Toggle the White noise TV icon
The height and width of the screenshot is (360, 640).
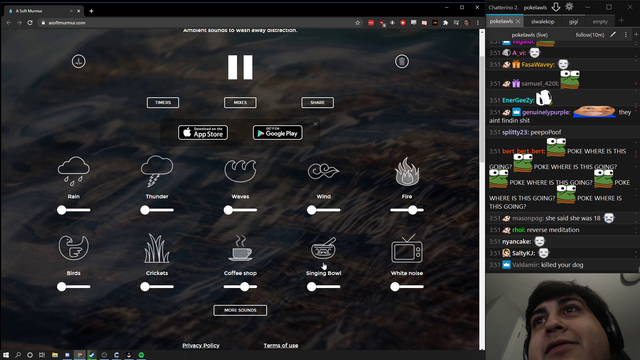coord(407,248)
